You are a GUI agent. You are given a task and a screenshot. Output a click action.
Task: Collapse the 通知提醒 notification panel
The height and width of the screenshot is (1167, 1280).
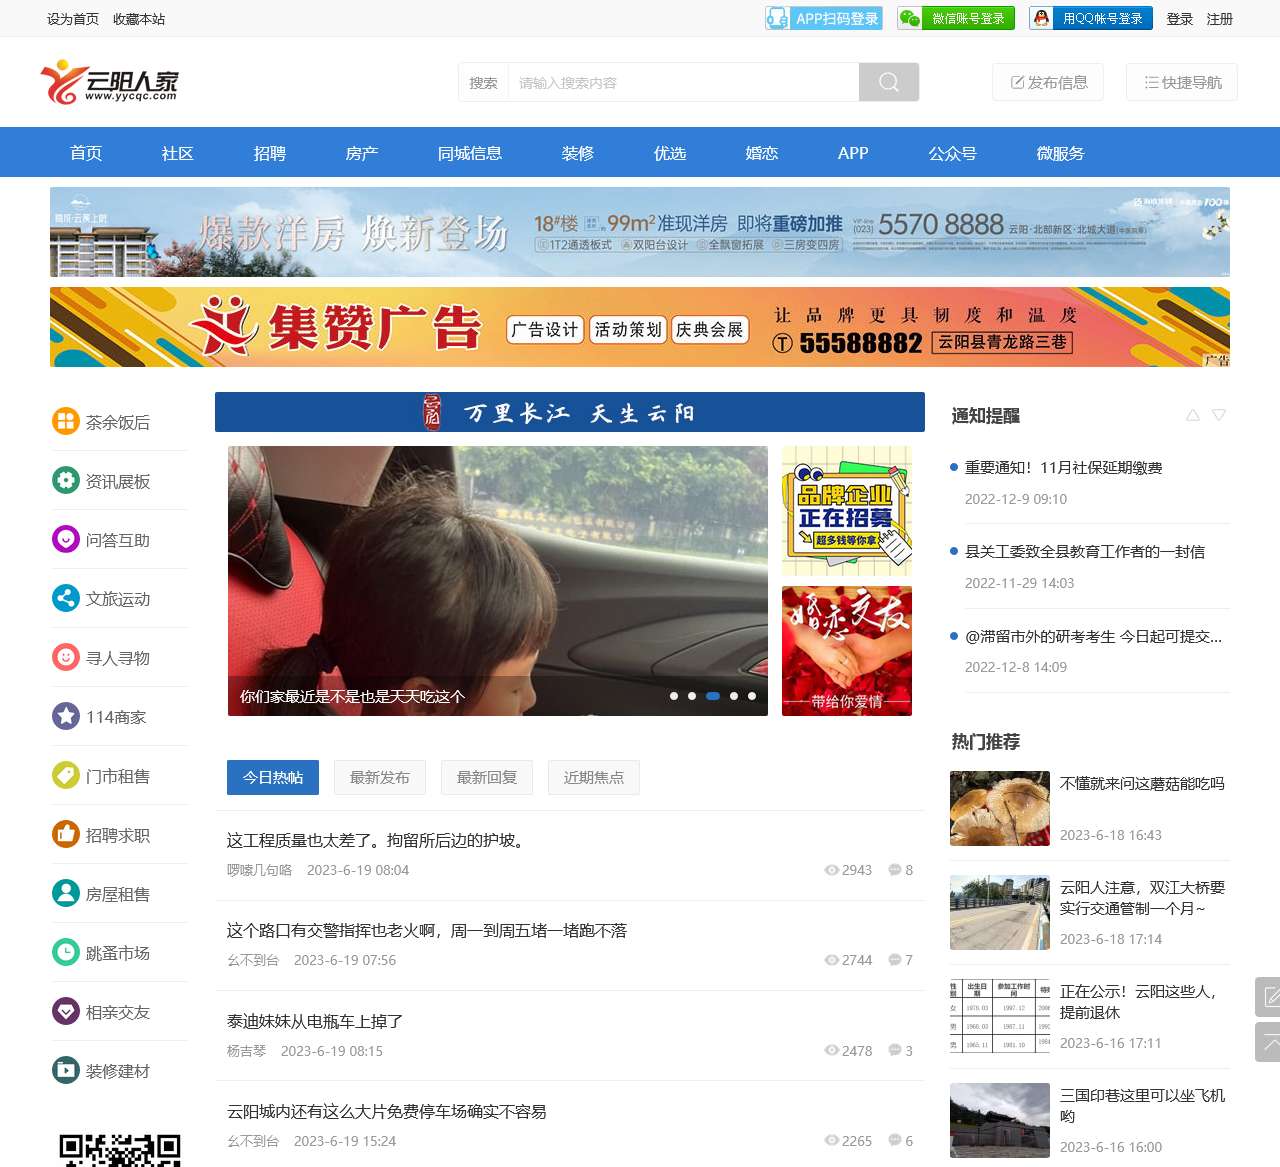(x=1192, y=414)
